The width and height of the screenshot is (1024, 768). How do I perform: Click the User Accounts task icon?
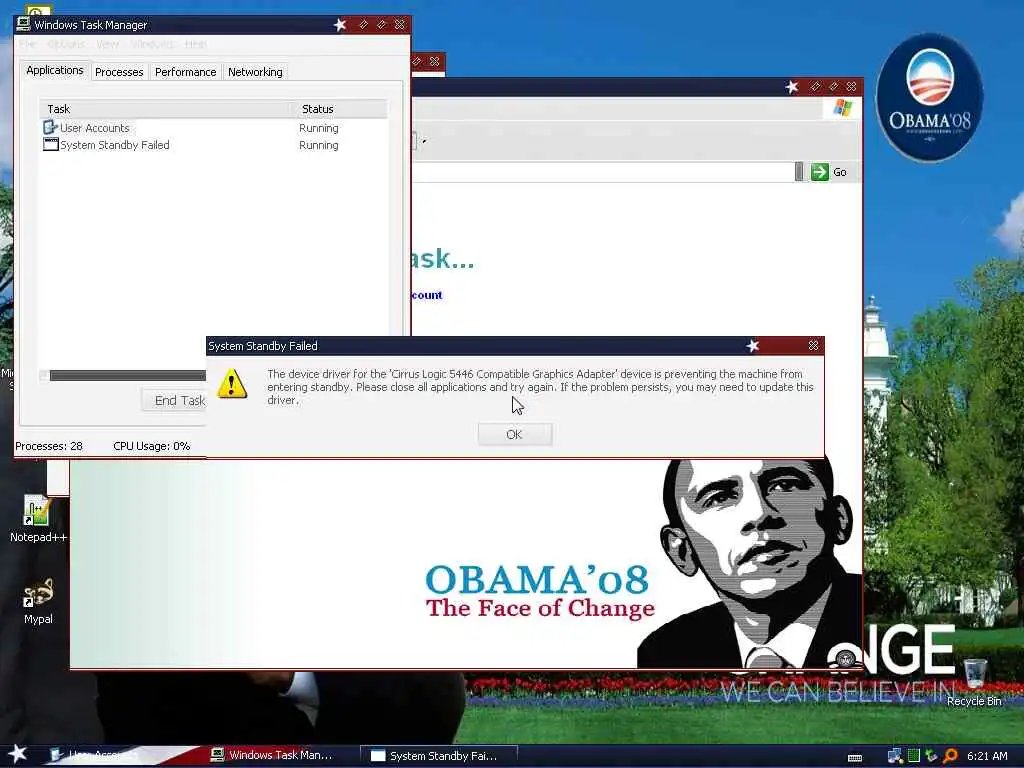[50, 127]
